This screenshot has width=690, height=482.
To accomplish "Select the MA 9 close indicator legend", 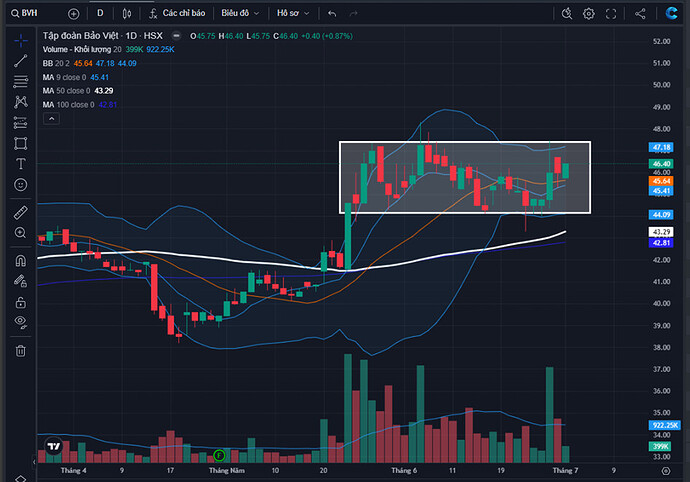I will (x=64, y=77).
